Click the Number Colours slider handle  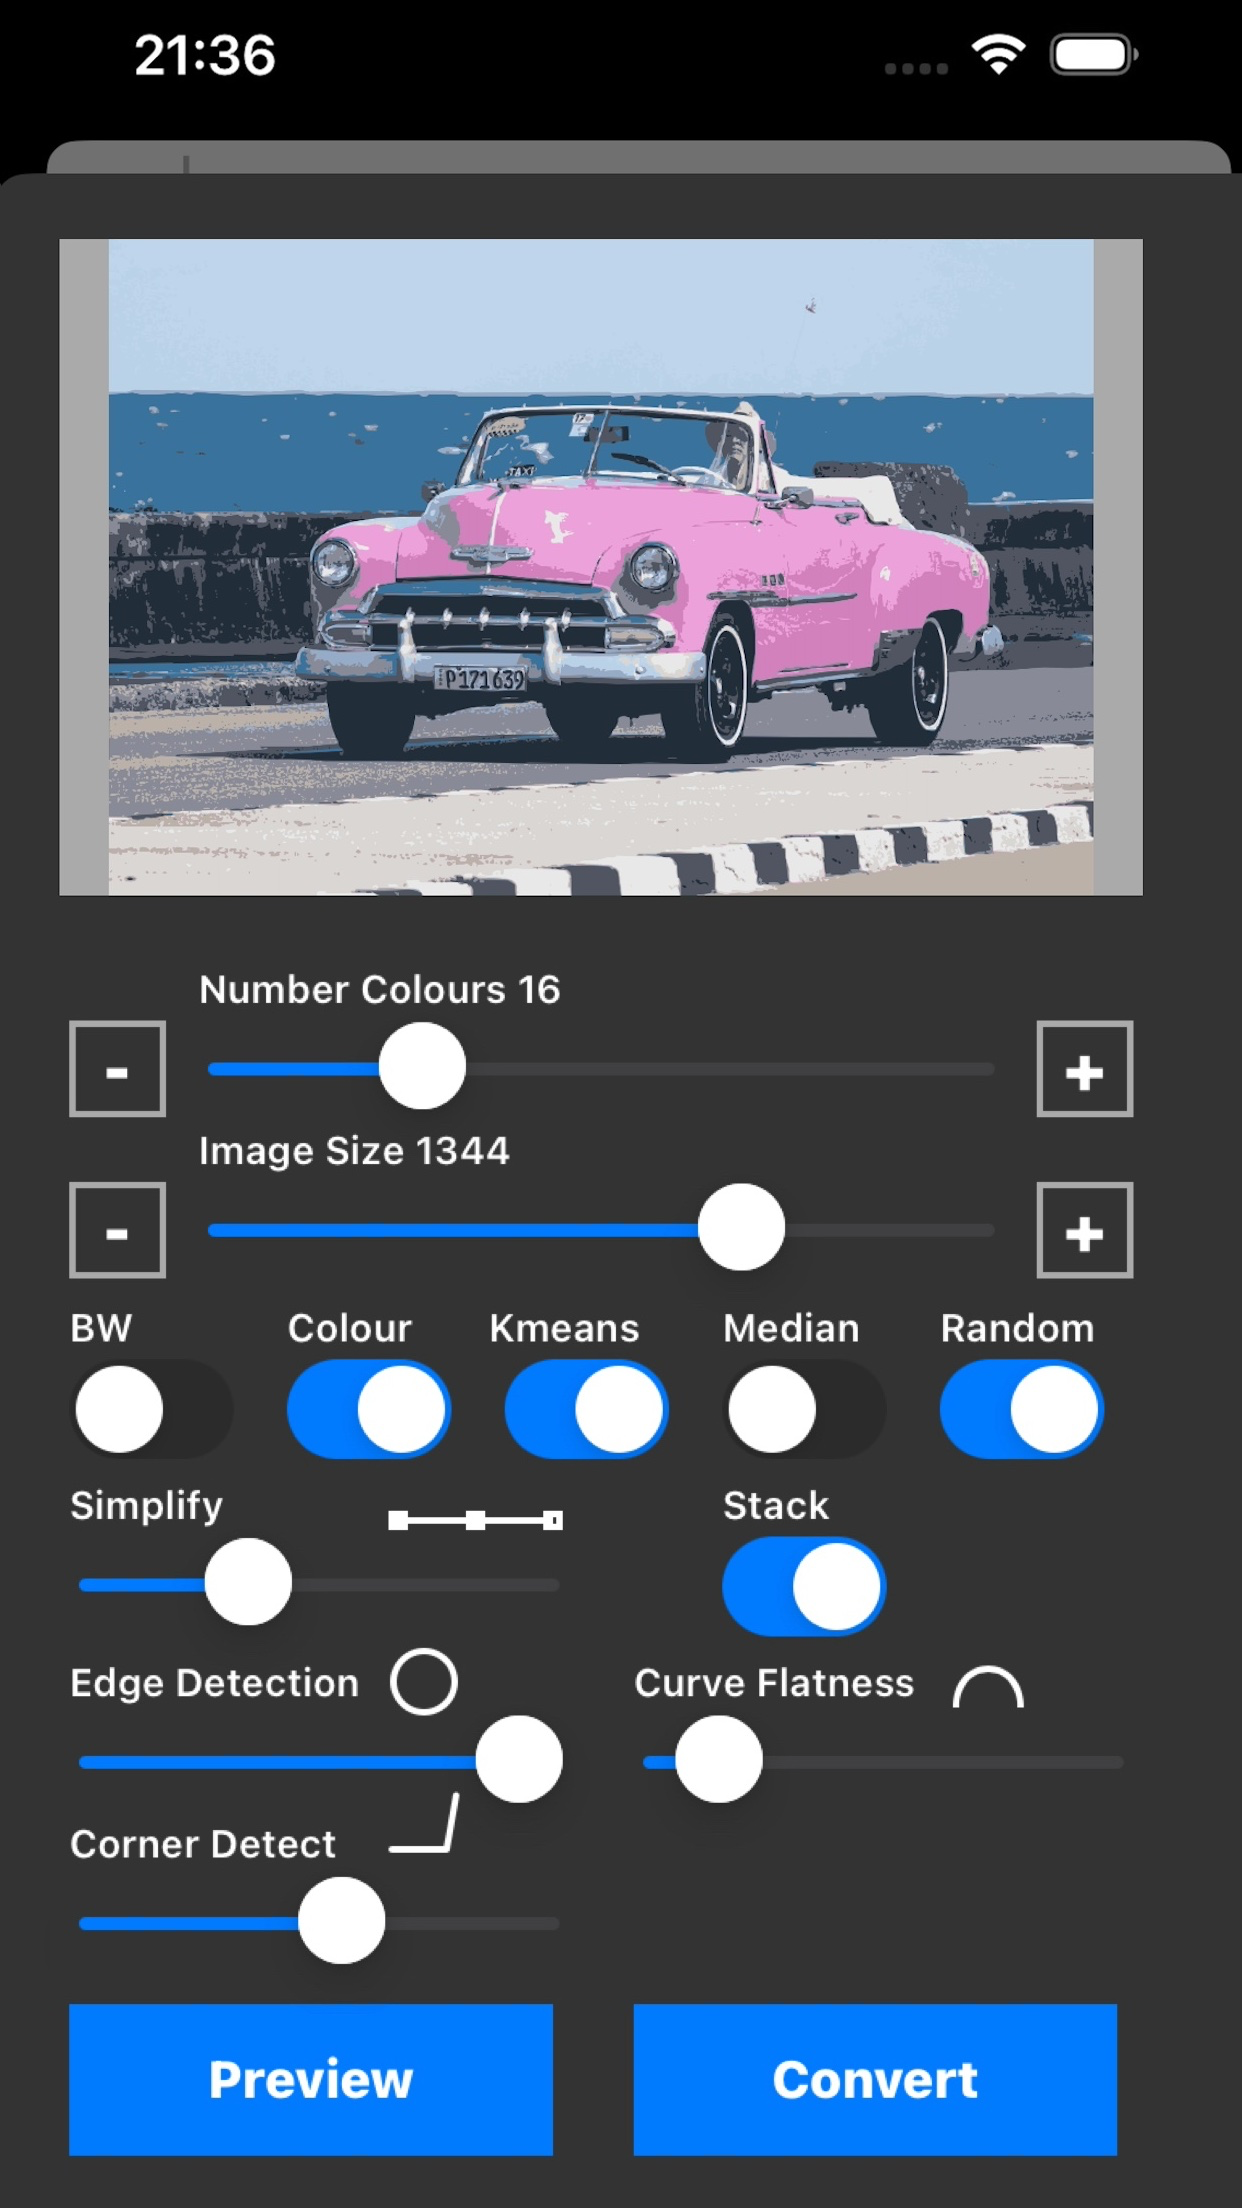point(422,1066)
